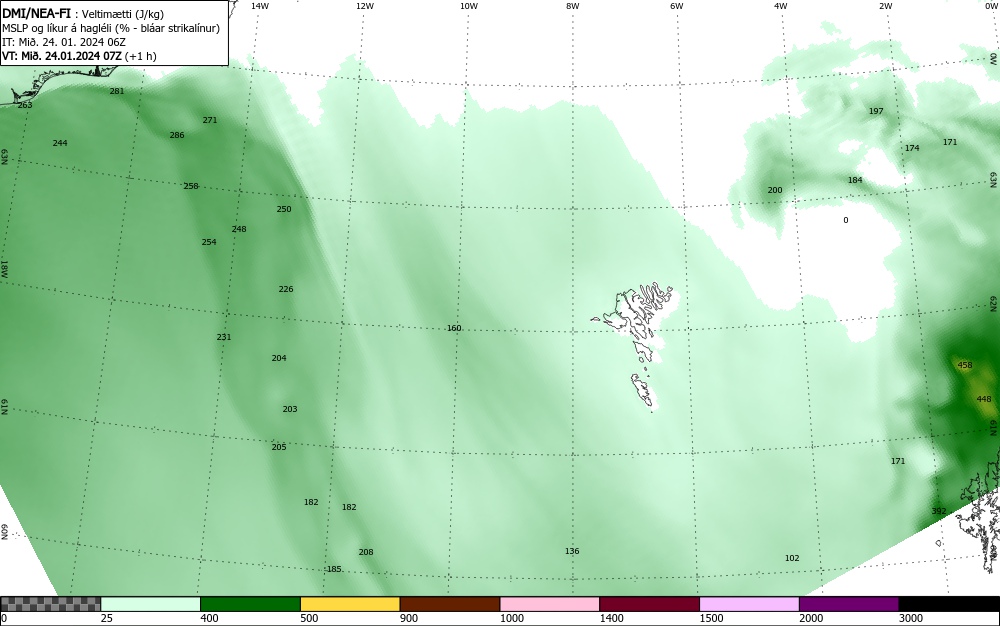Click the CAPE value 250
1000x626 pixels.
coord(284,209)
